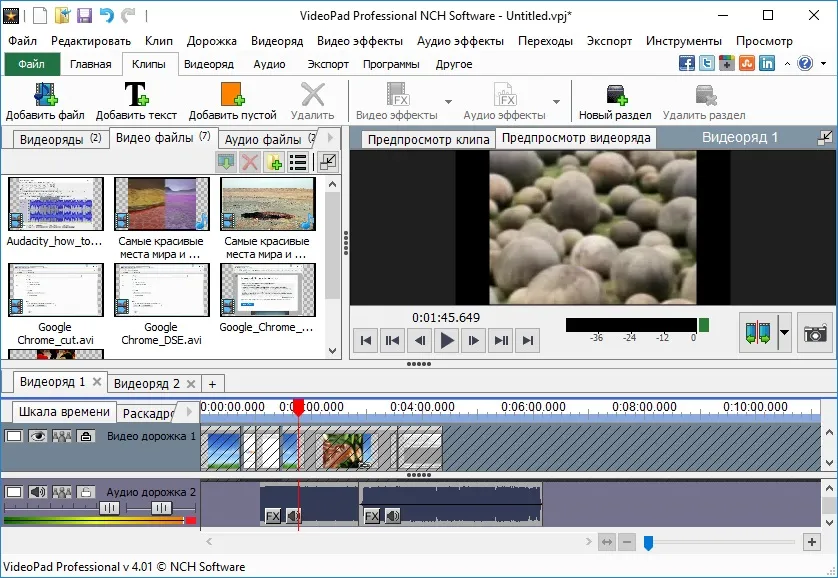This screenshot has width=838, height=578.
Task: Click the timeline zoom slider handle
Action: 648,543
